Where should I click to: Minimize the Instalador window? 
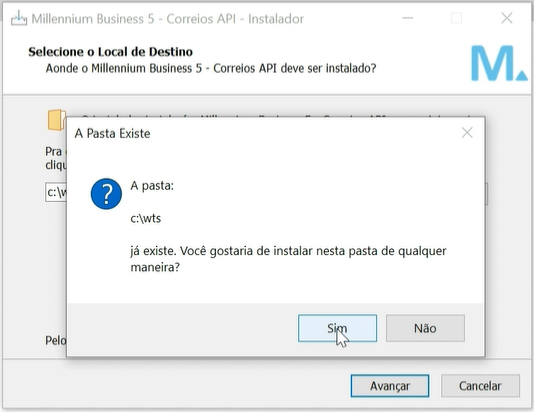[407, 18]
